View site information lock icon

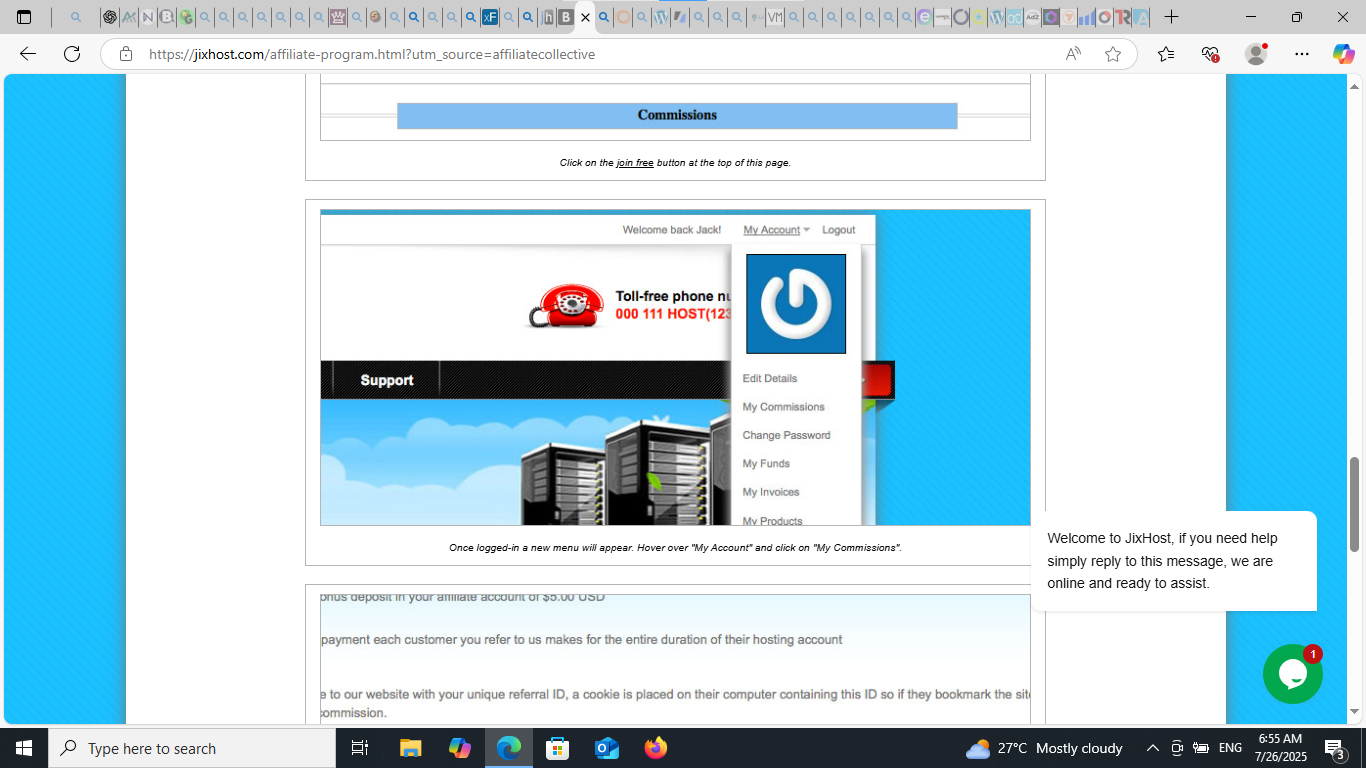126,54
